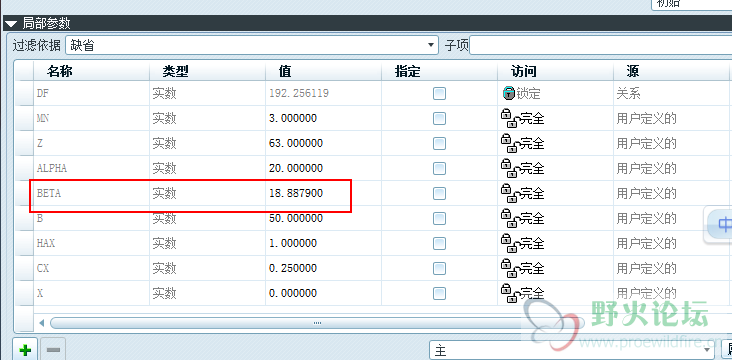Click the value 50.000000 of B
The width and height of the screenshot is (732, 360).
tap(296, 218)
